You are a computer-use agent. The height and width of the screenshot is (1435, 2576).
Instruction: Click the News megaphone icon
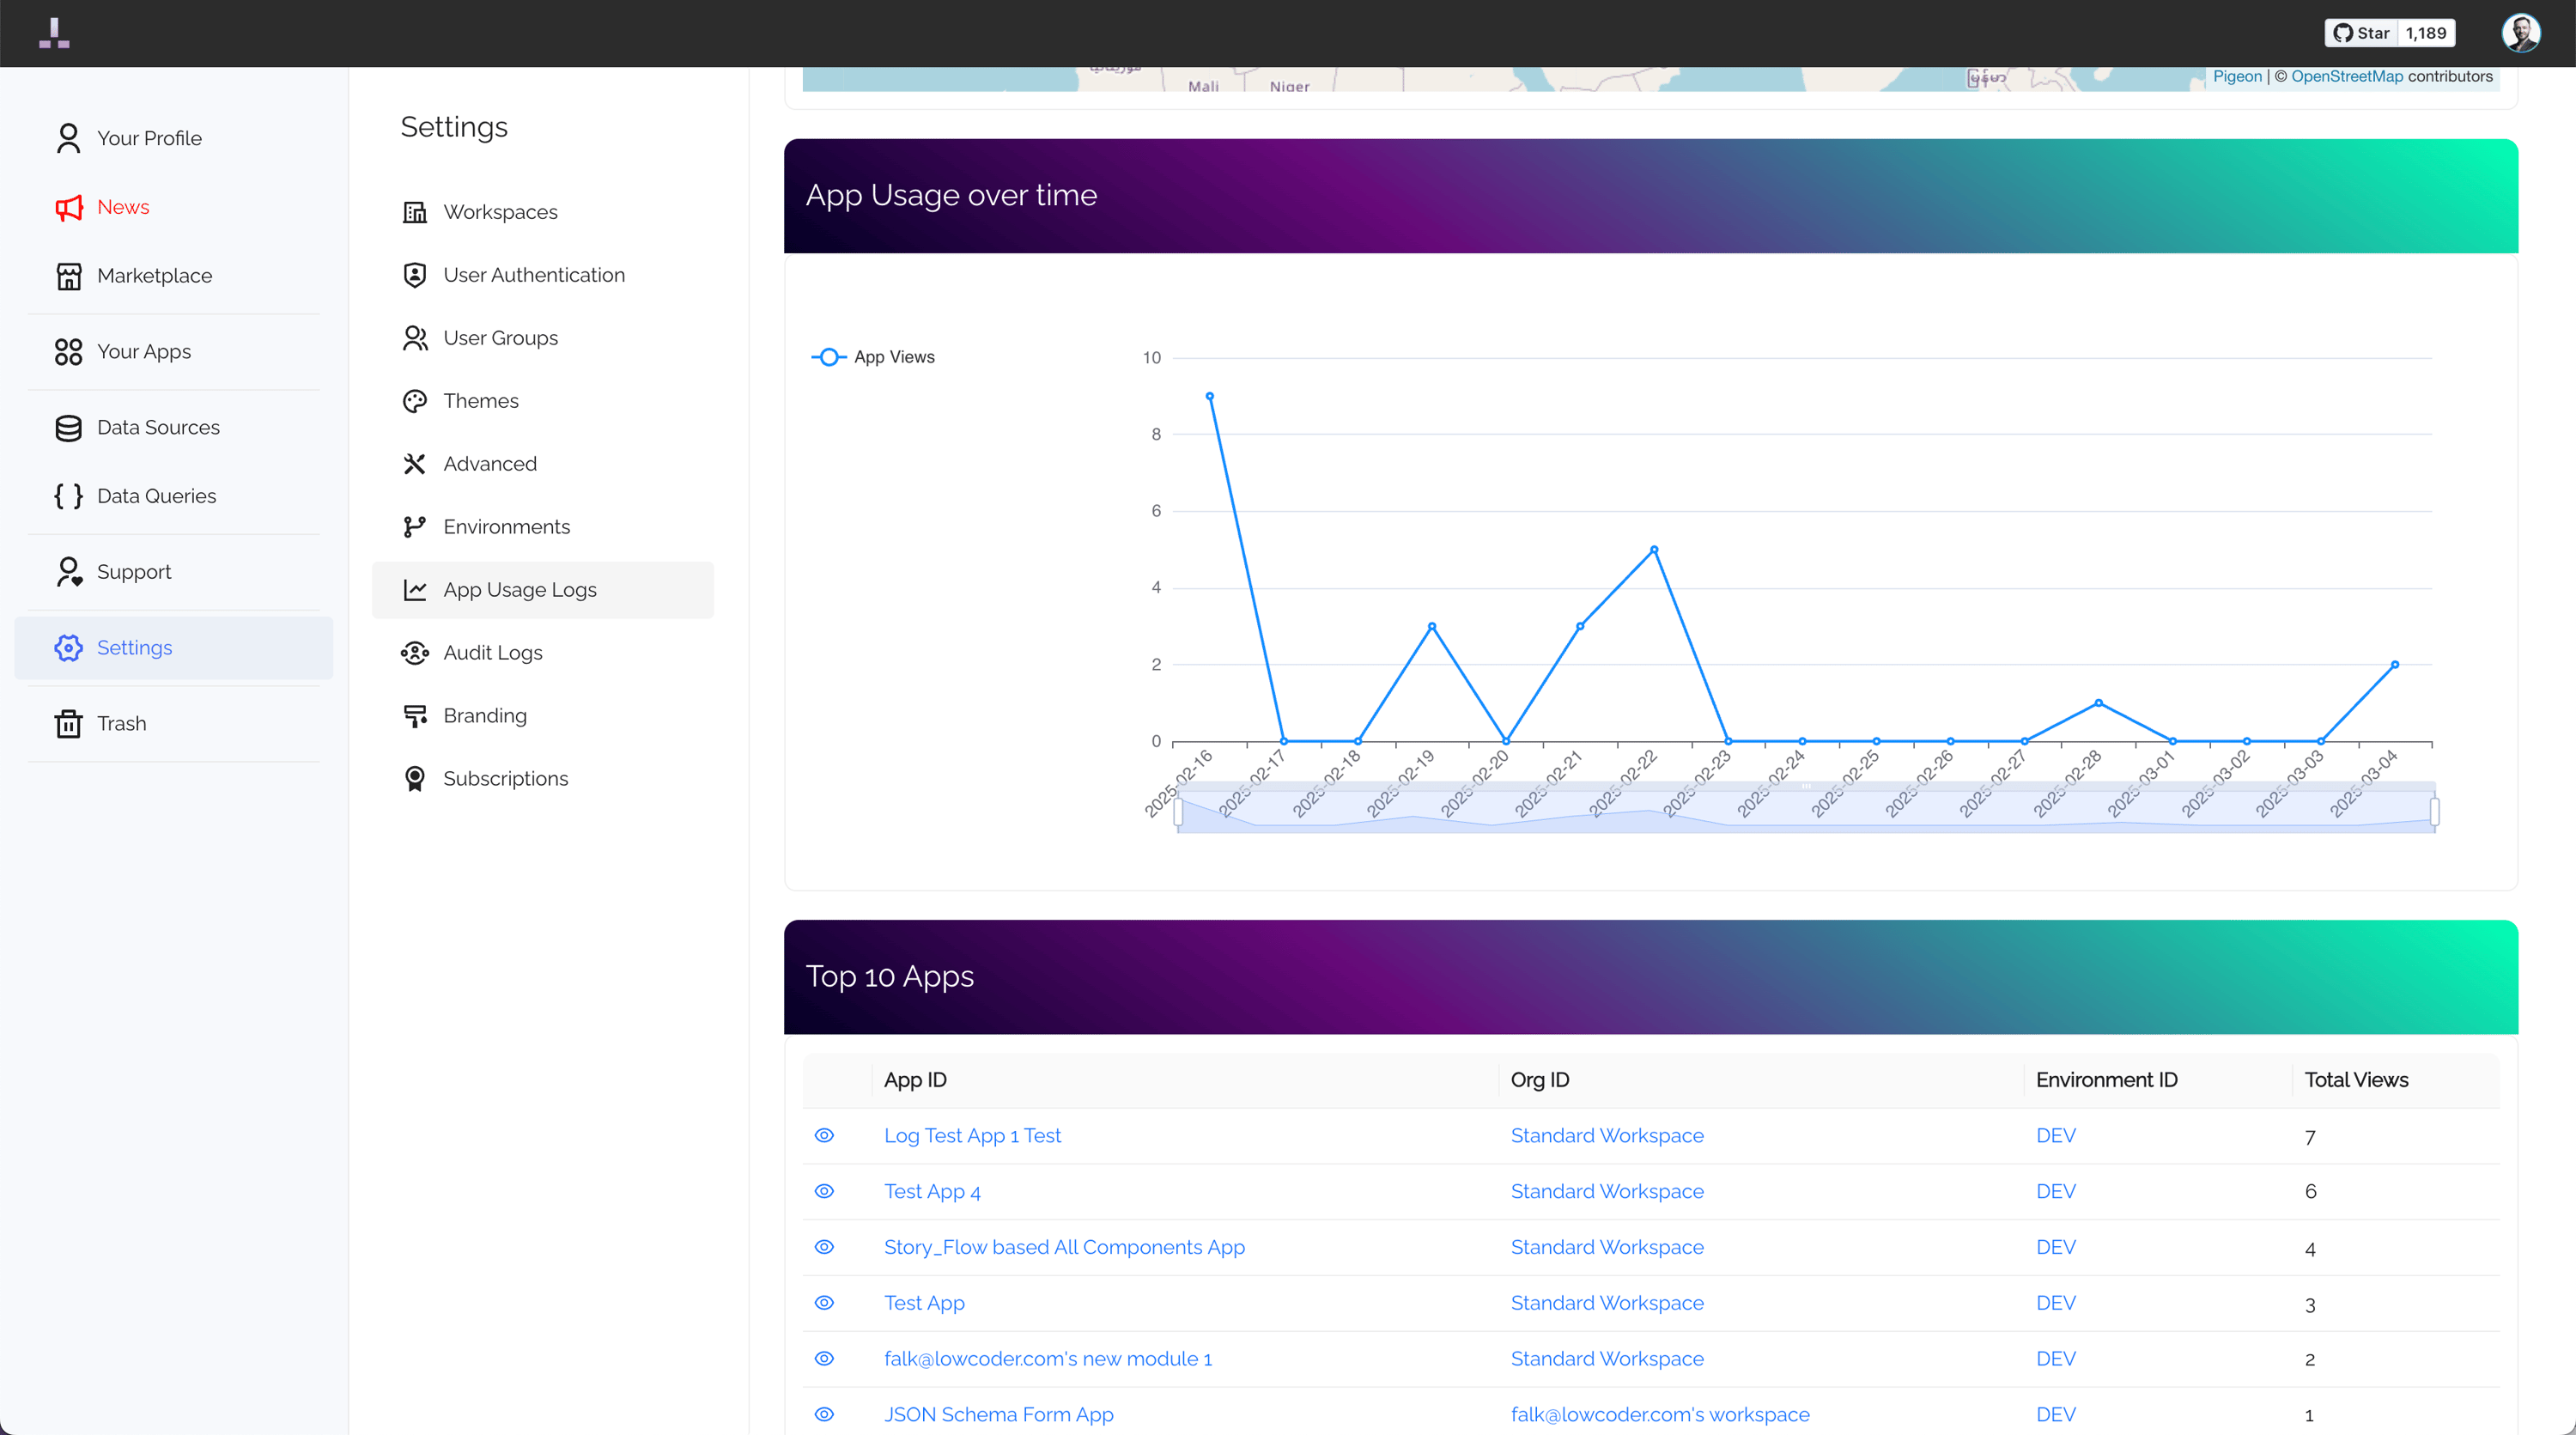tap(68, 207)
